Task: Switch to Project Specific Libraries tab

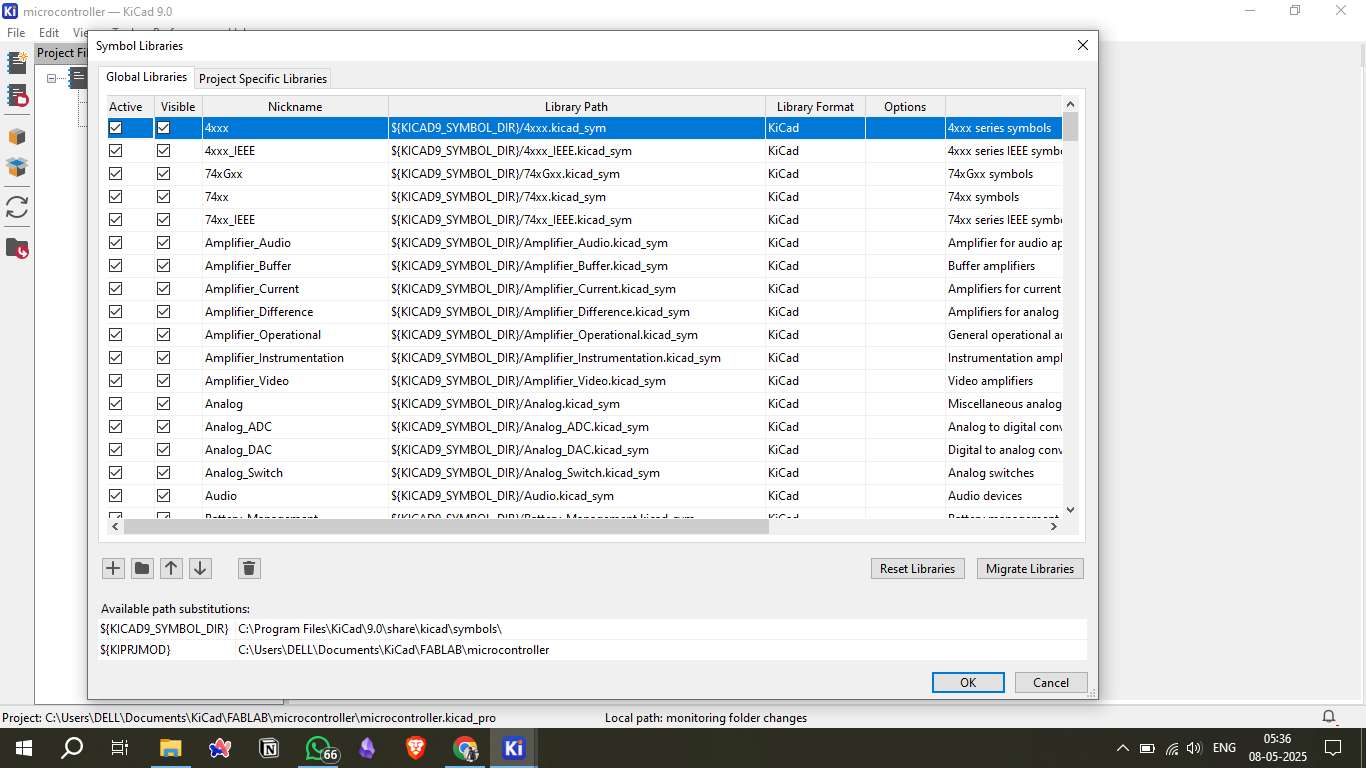Action: pyautogui.click(x=263, y=78)
